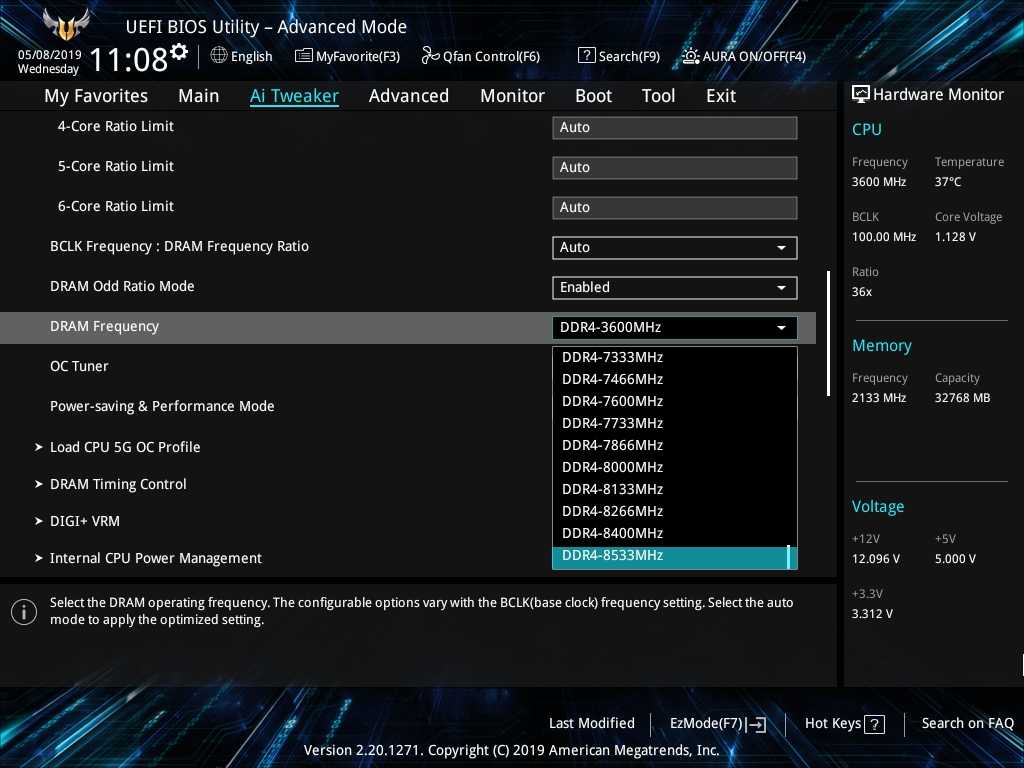Click the settings gear next to the clock
Image resolution: width=1024 pixels, height=768 pixels.
179,51
